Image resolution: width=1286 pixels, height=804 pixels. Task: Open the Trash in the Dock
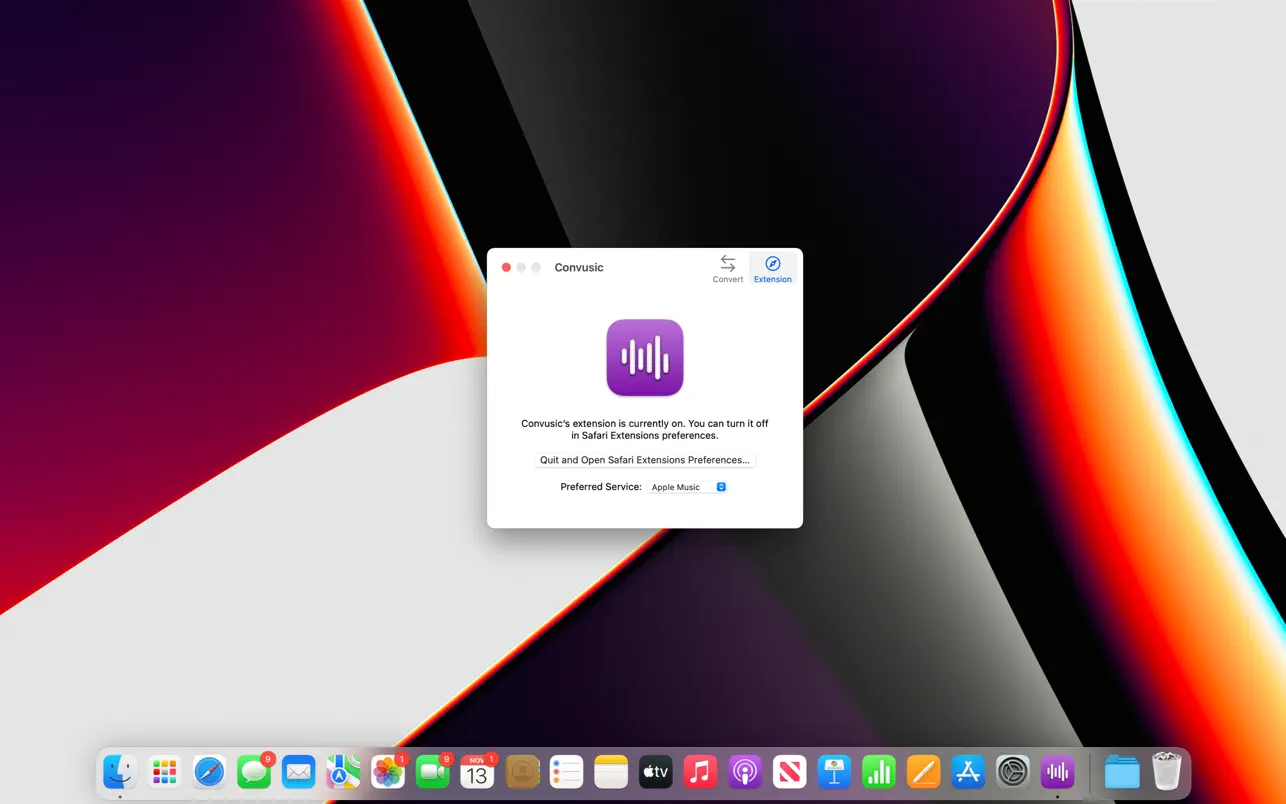click(x=1166, y=772)
